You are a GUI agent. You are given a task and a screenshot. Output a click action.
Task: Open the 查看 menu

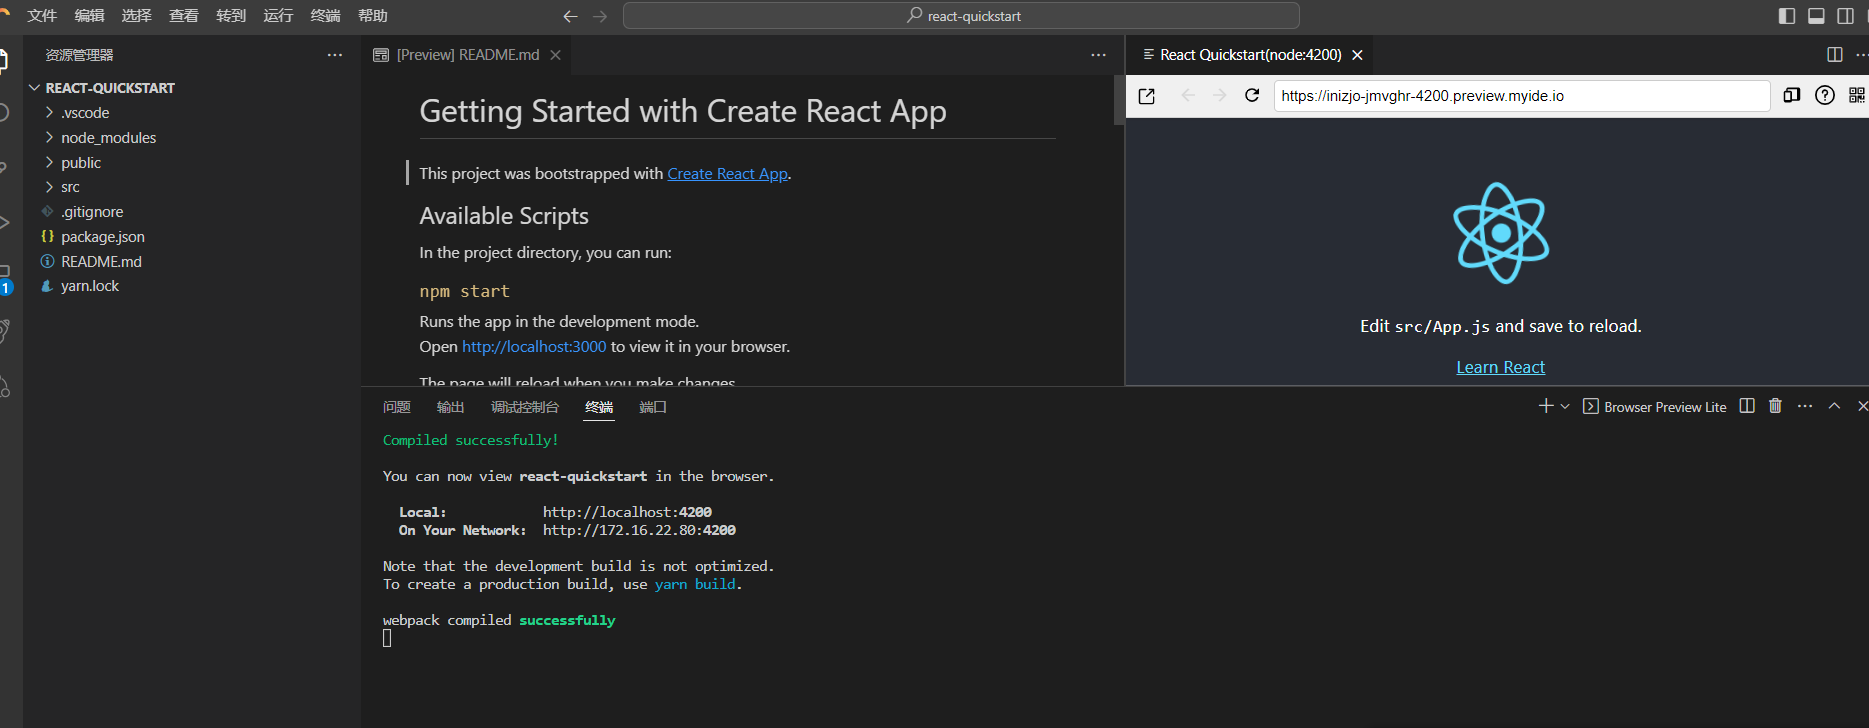(183, 15)
